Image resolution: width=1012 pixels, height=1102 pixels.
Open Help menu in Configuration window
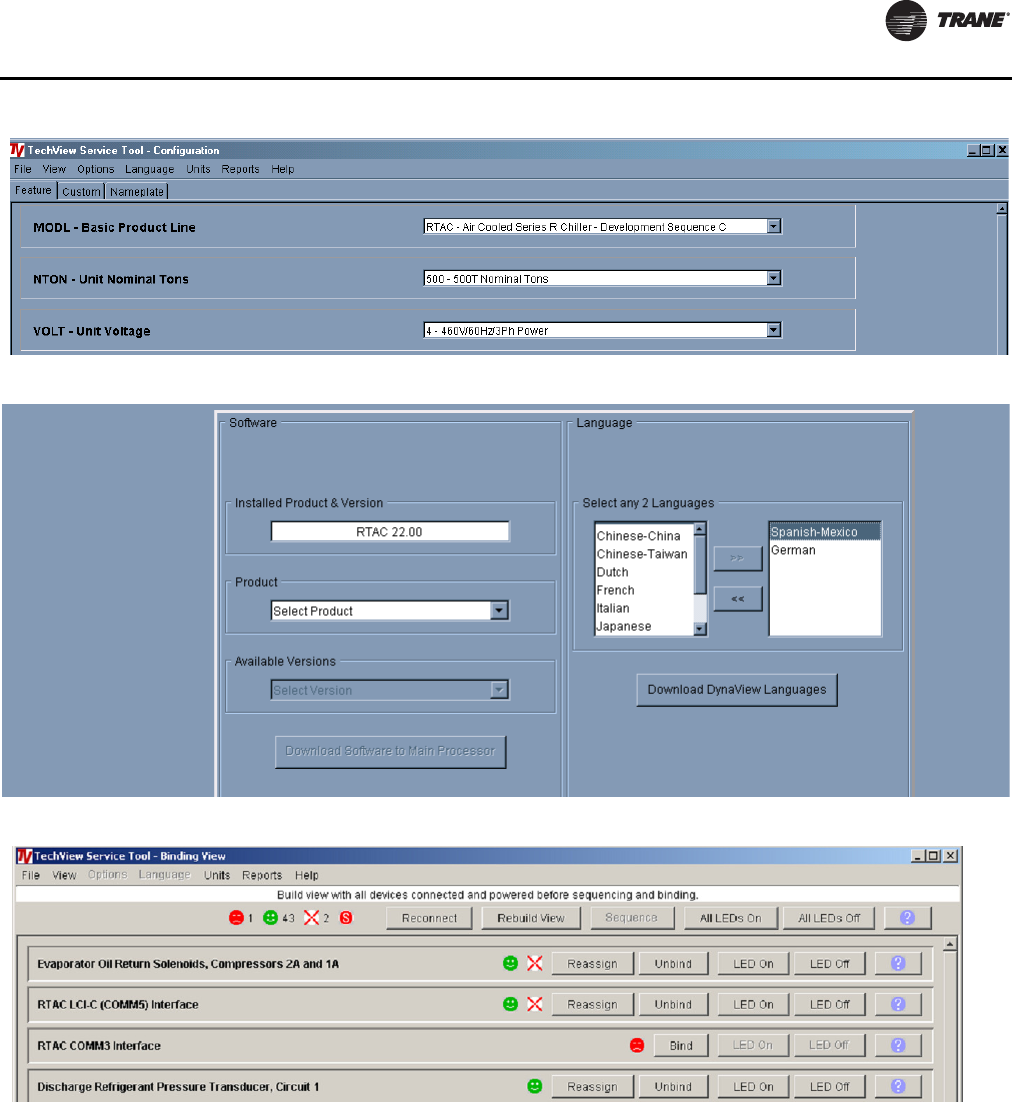click(x=283, y=169)
